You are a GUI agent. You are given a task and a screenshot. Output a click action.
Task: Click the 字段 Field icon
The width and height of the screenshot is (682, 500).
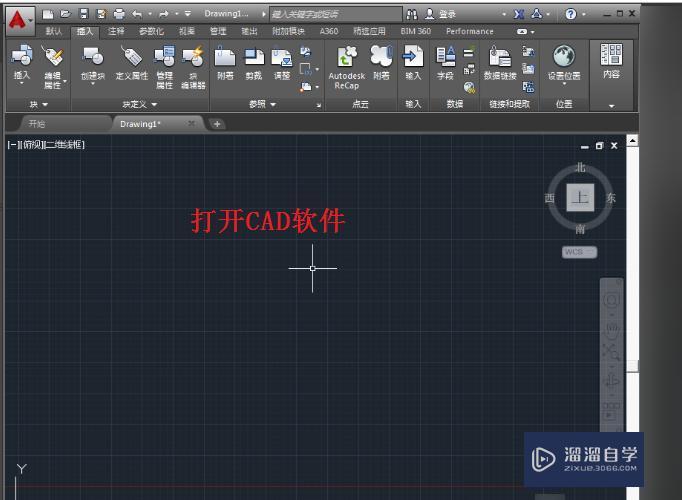click(445, 57)
